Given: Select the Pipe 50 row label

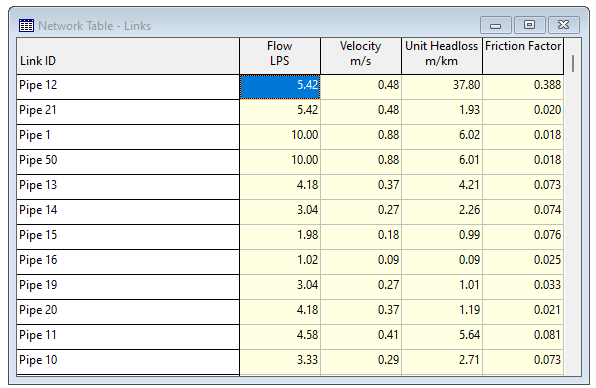Looking at the screenshot, I should tap(128, 162).
